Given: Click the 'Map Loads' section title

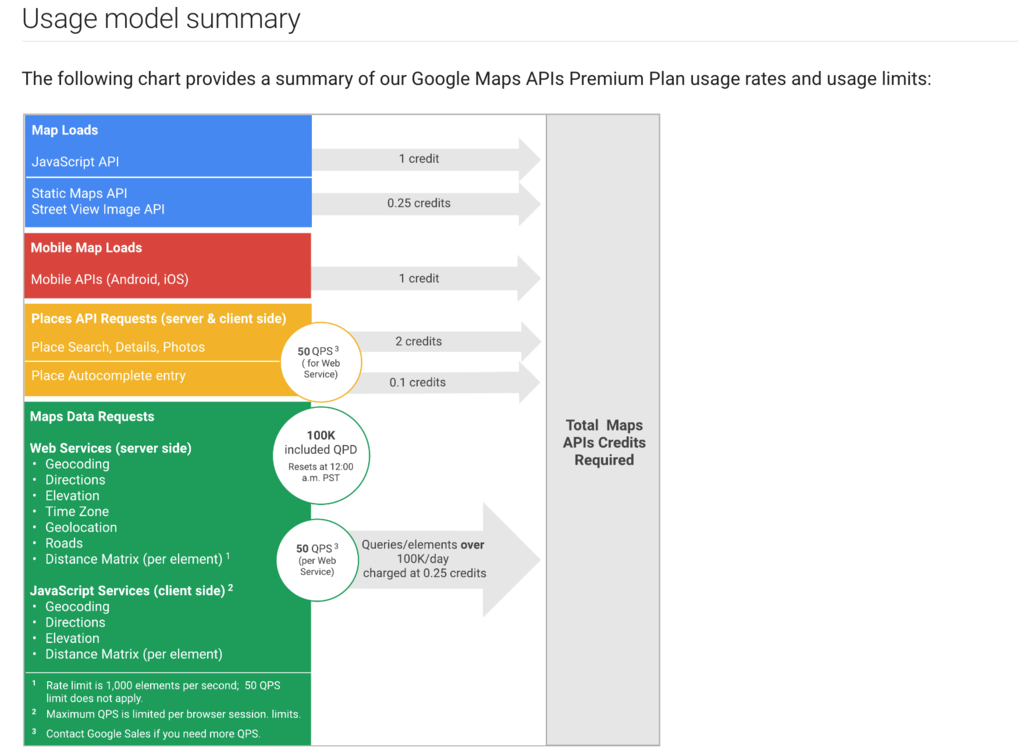Looking at the screenshot, I should [65, 131].
